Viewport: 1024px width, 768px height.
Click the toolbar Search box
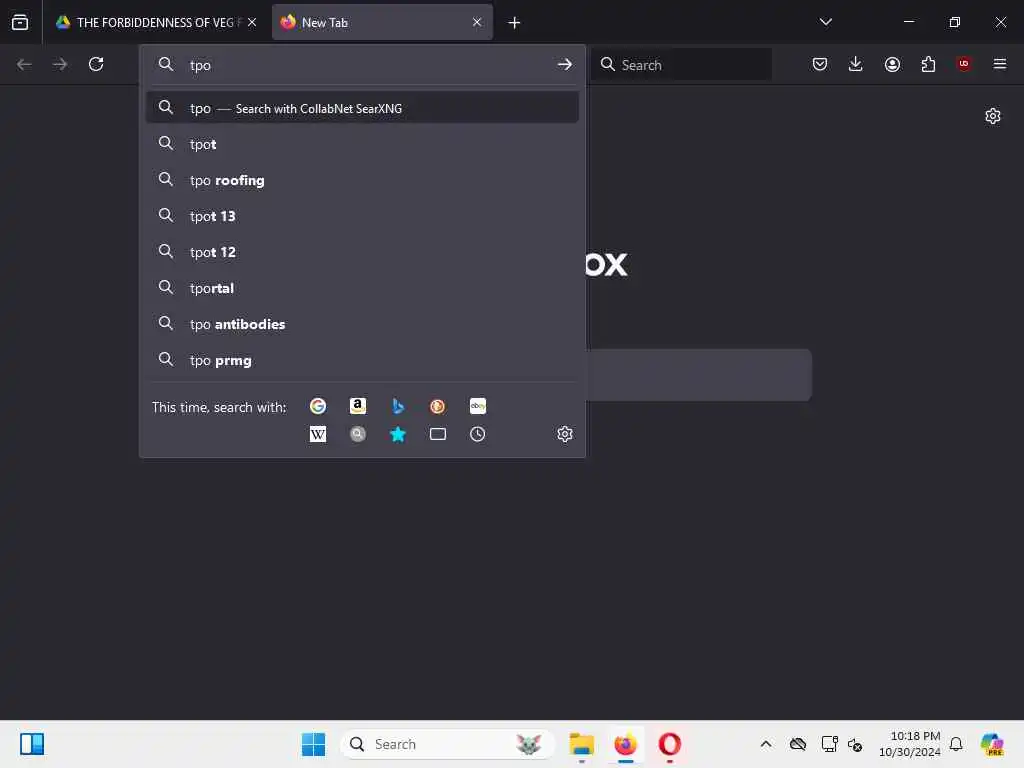682,65
